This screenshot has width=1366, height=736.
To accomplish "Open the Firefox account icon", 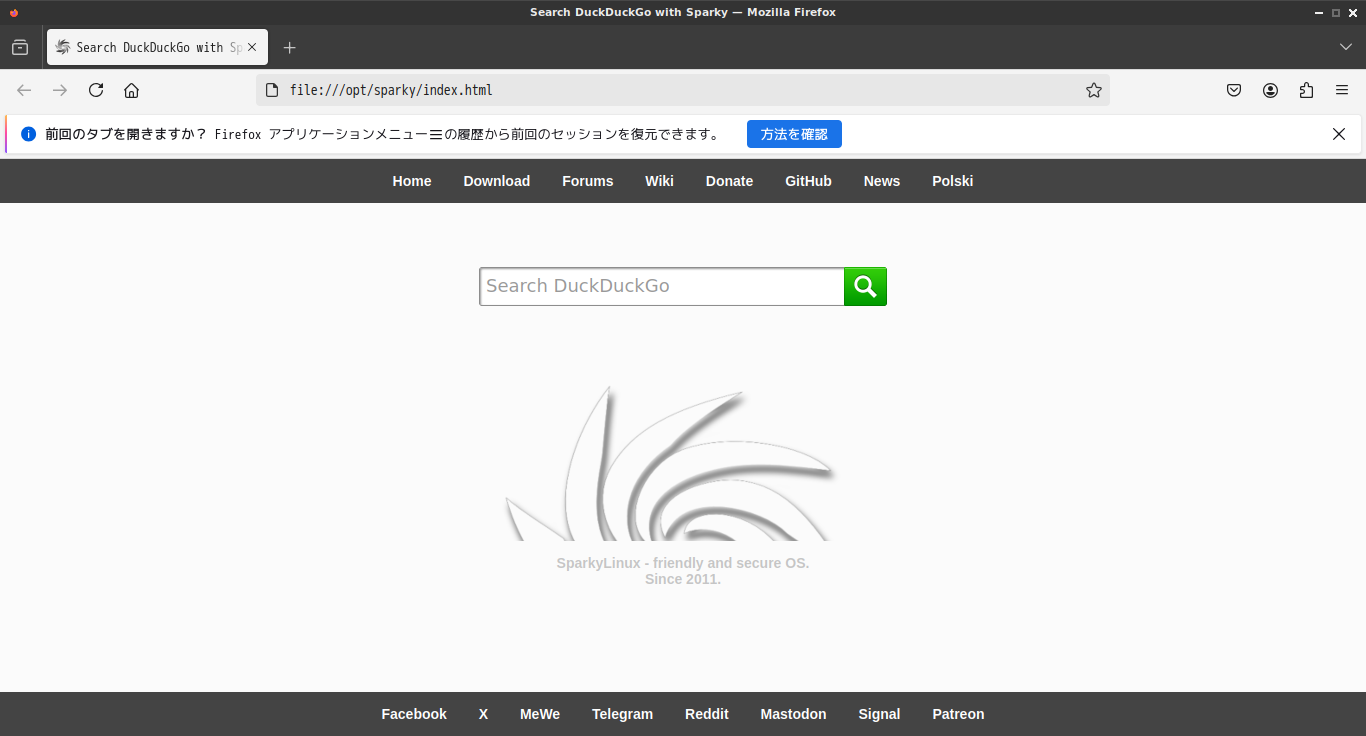I will pyautogui.click(x=1270, y=90).
